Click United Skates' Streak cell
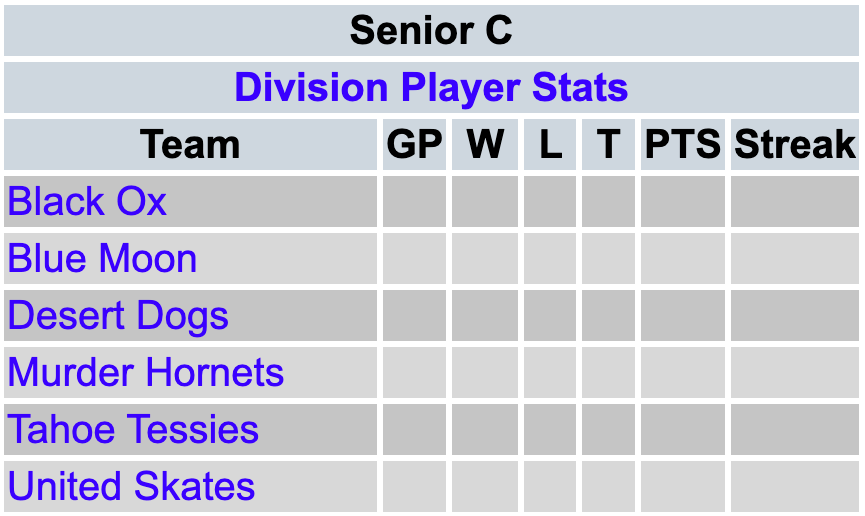The height and width of the screenshot is (516, 865). [x=795, y=487]
